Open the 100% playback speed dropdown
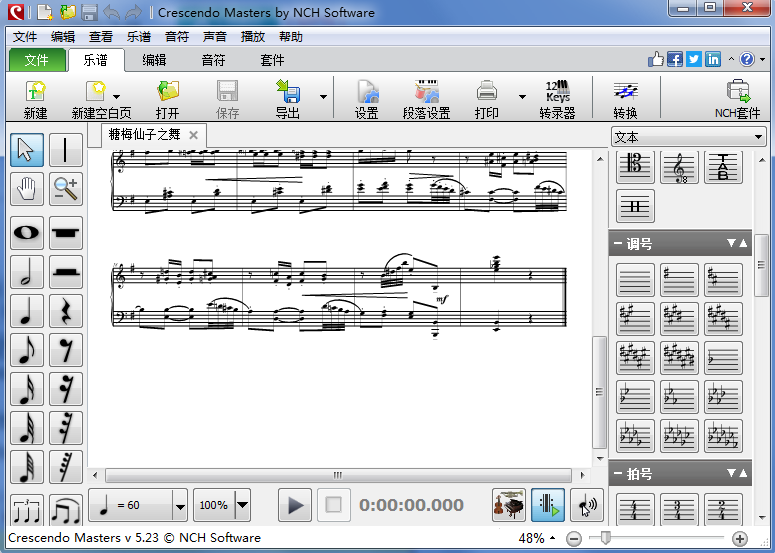This screenshot has height=553, width=775. [242, 506]
